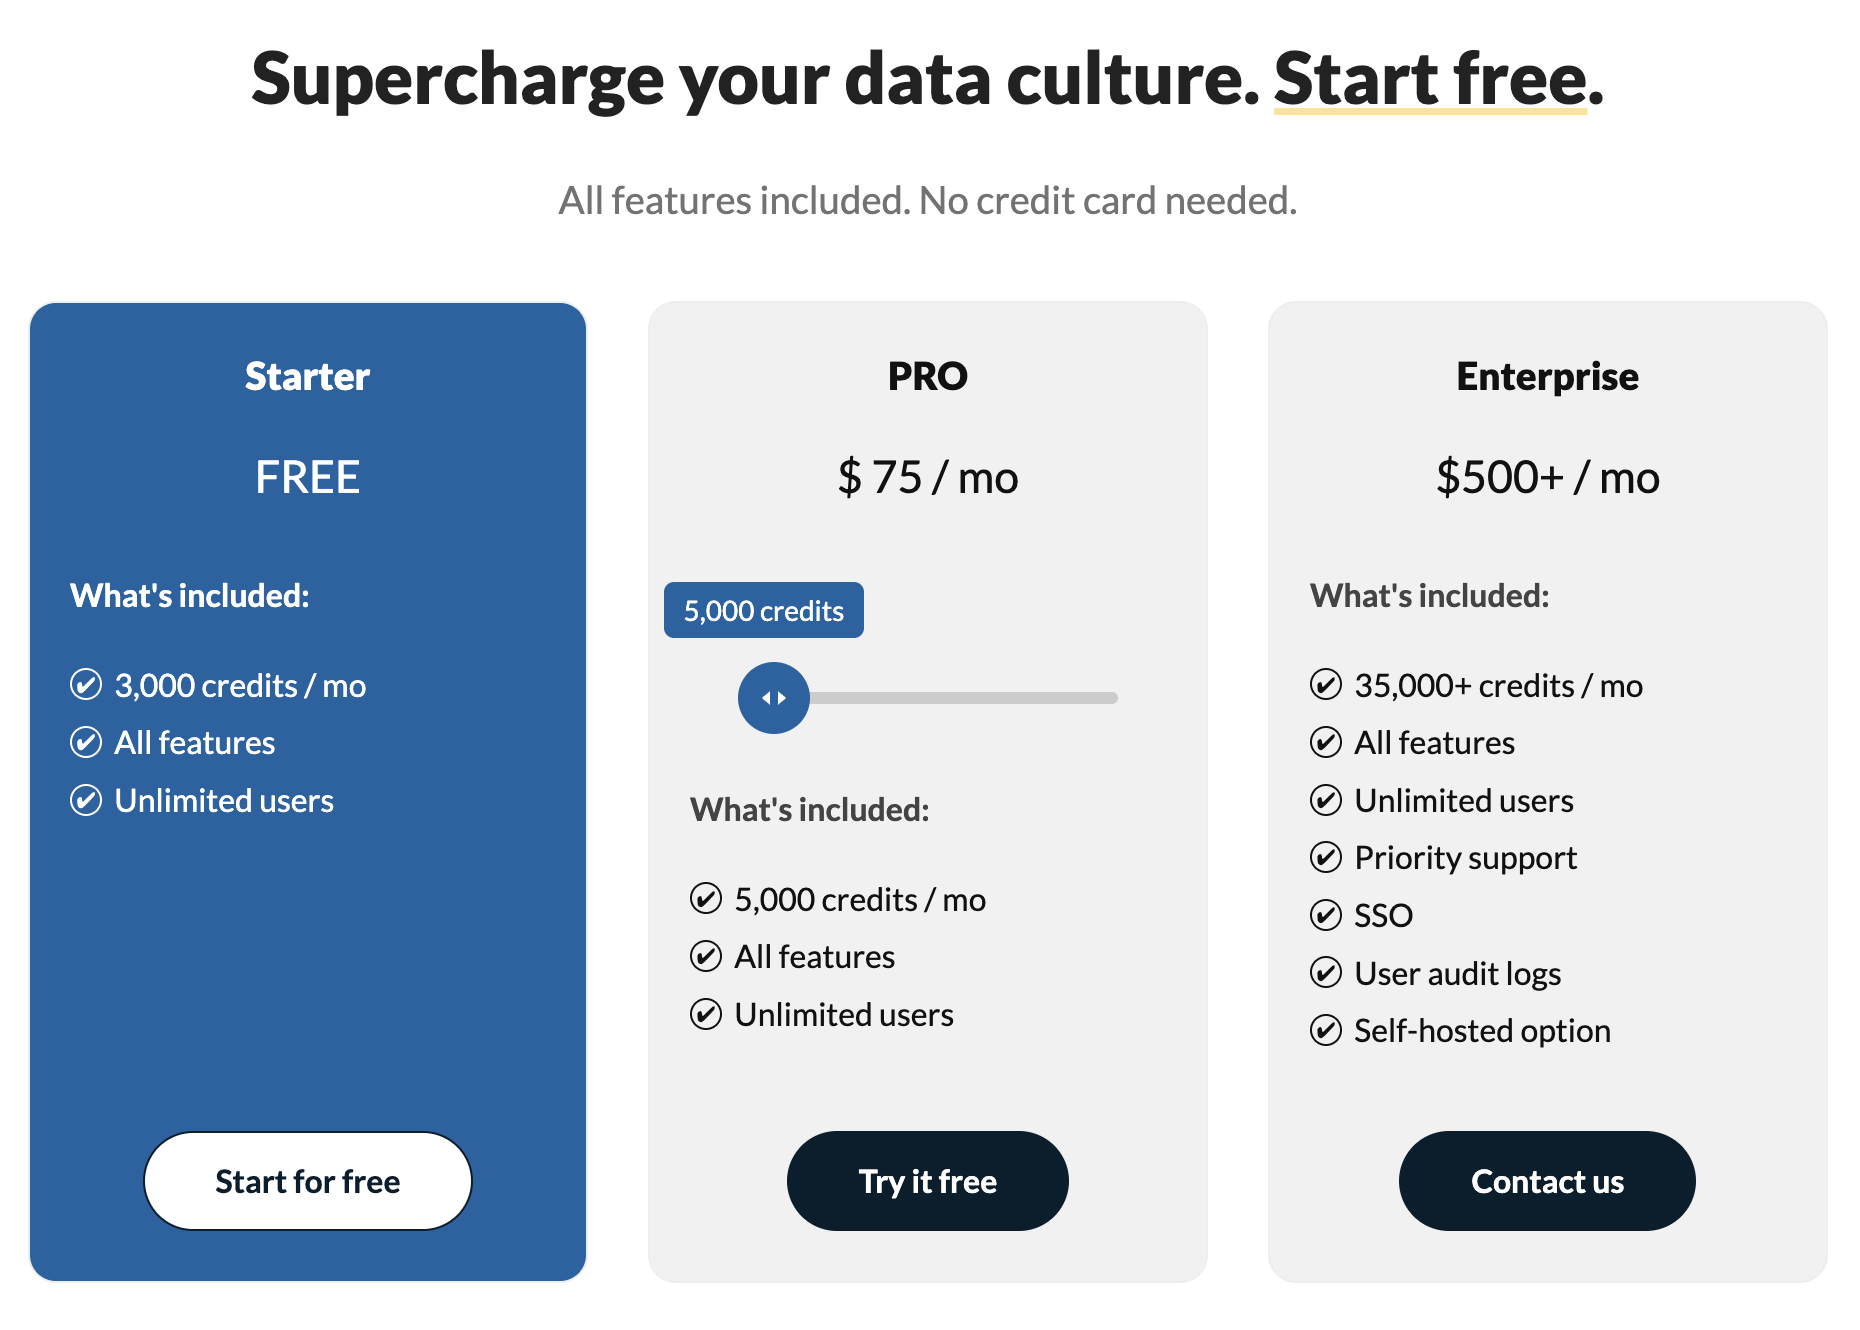Click checkmark icon beside 35,000+ credits / mo
Image resolution: width=1860 pixels, height=1330 pixels.
coord(1326,685)
